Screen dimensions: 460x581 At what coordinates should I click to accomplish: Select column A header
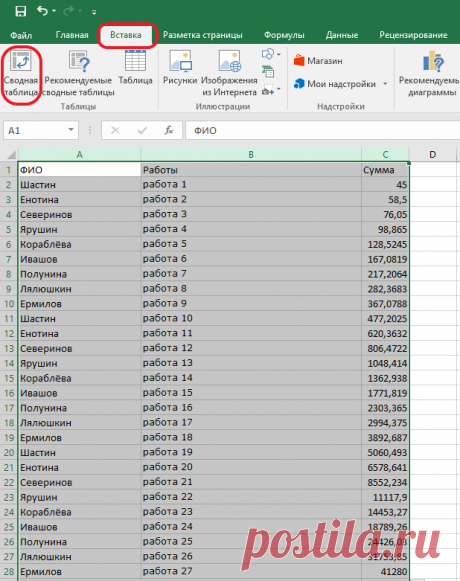point(79,155)
